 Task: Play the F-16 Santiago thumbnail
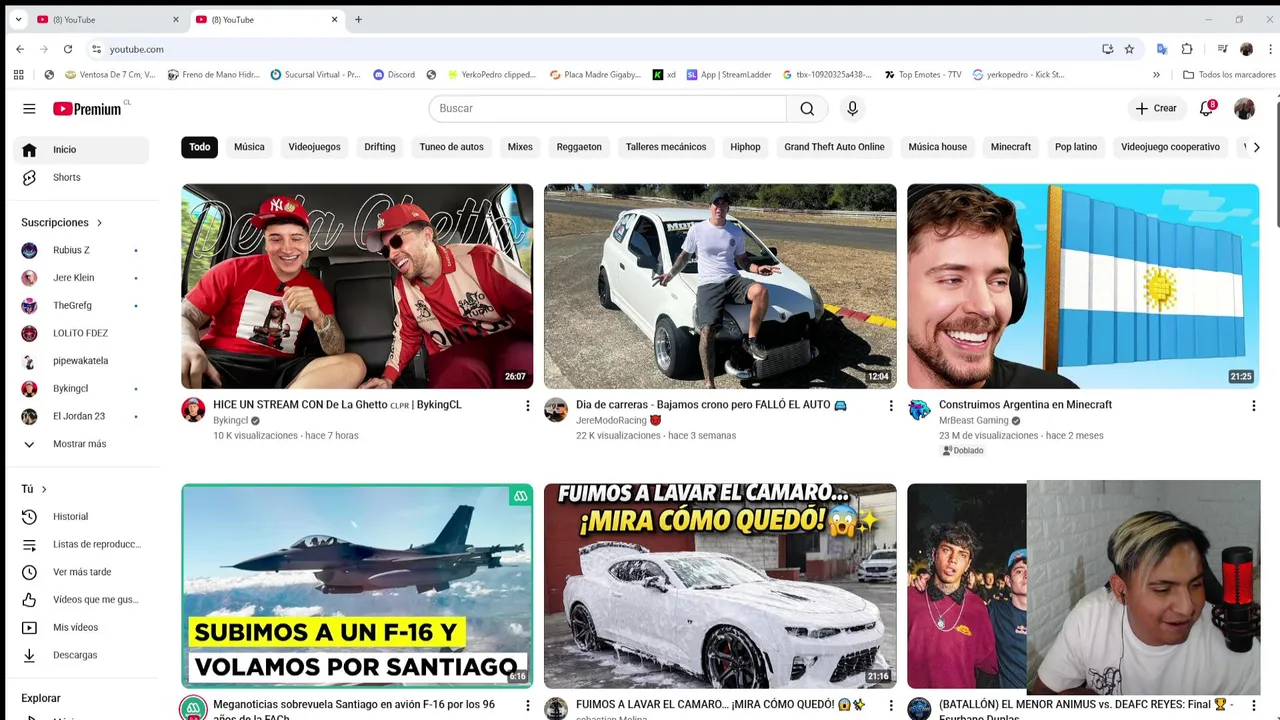click(x=357, y=586)
